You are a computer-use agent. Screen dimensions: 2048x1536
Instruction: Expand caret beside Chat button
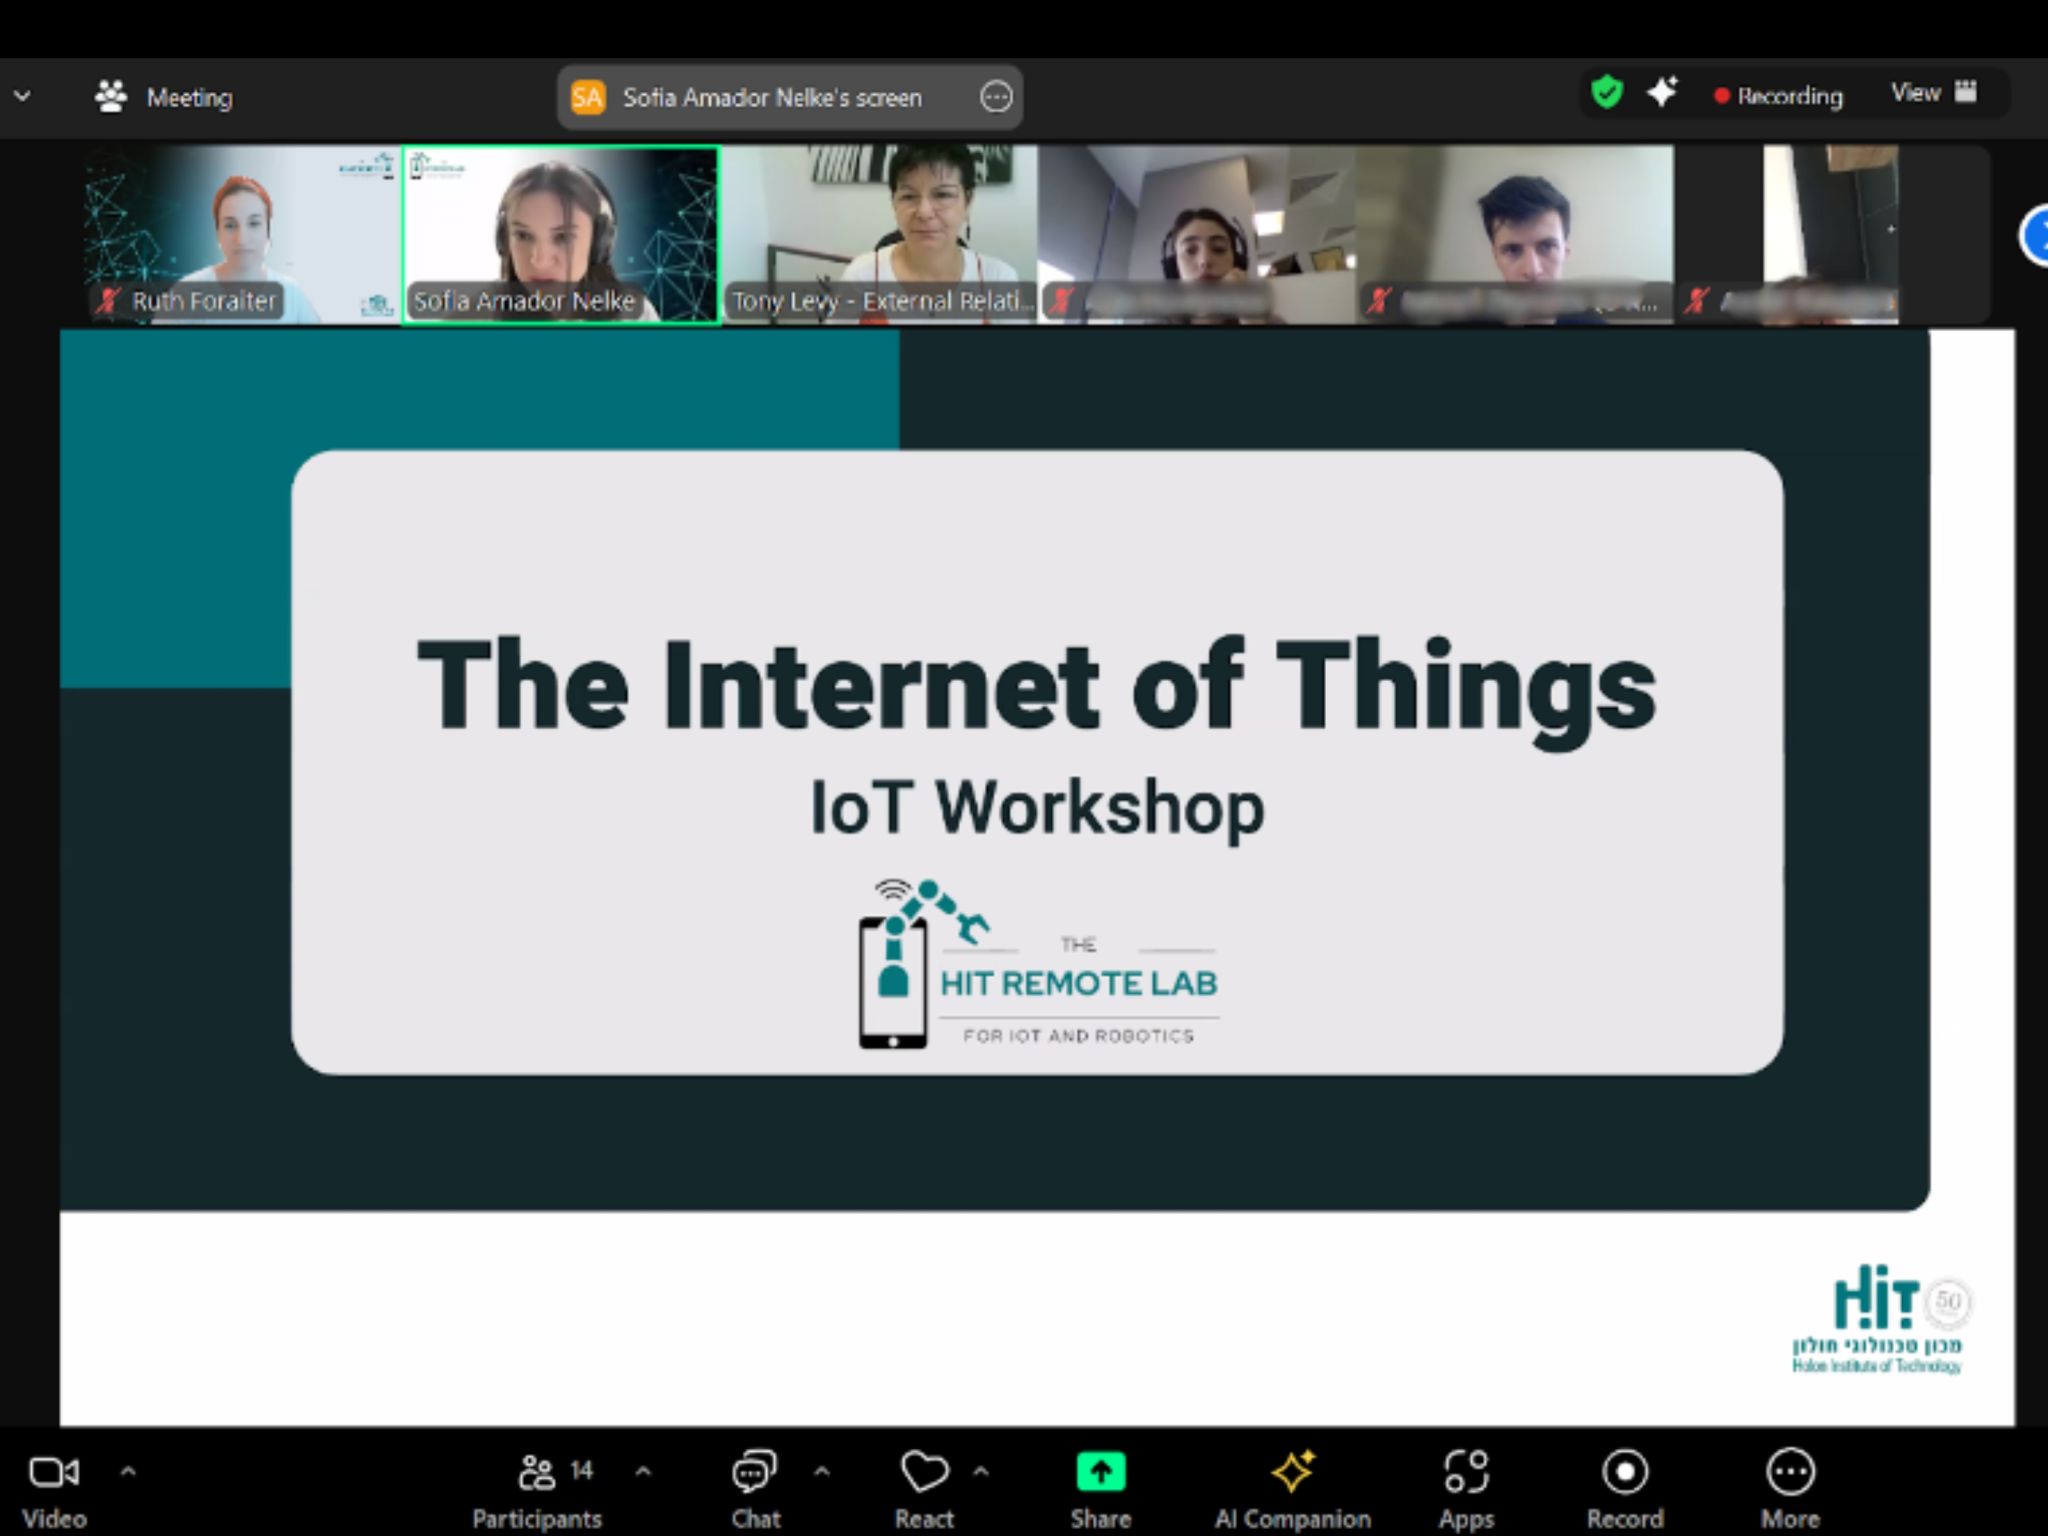pyautogui.click(x=821, y=1471)
